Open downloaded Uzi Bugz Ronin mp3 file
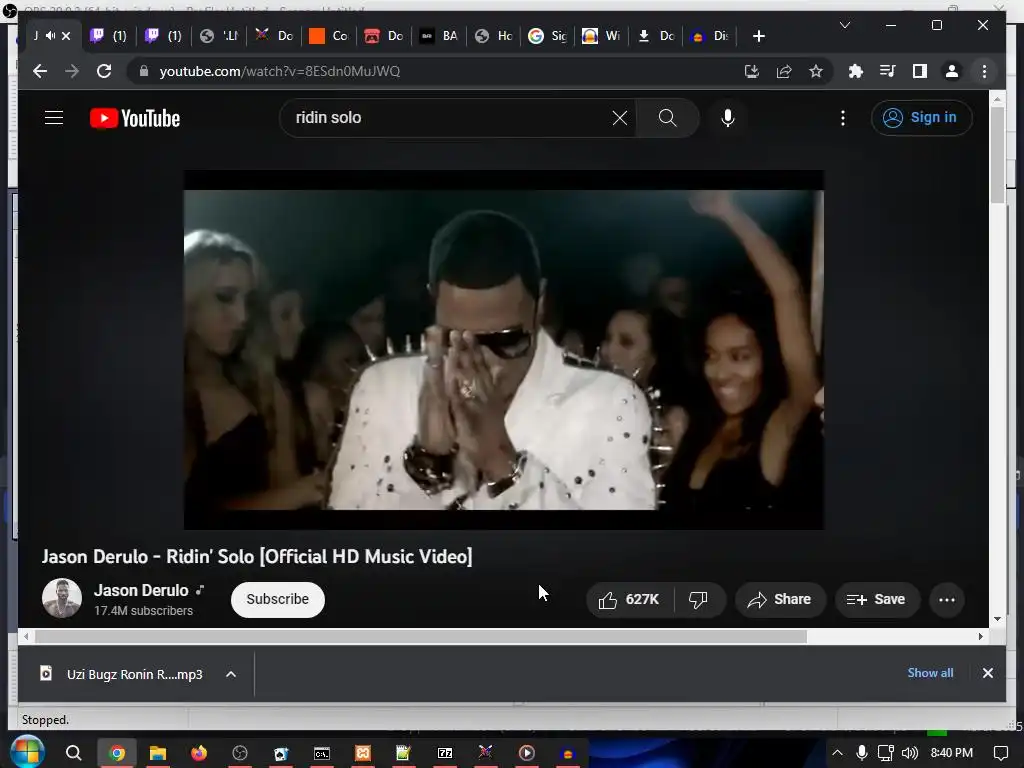 coord(122,674)
